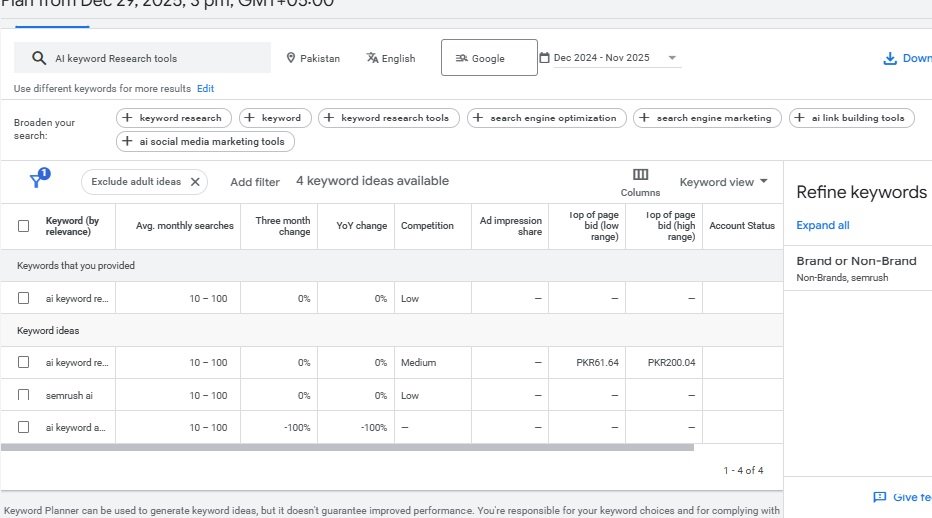Add 'ai link building tools' chip
This screenshot has height=518, width=932.
point(852,118)
